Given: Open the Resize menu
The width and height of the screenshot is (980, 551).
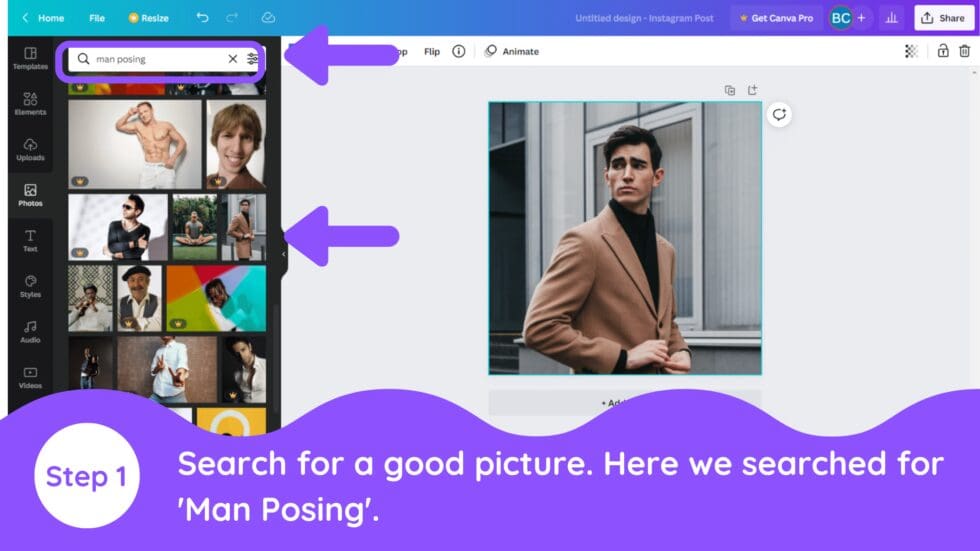Looking at the screenshot, I should point(148,18).
